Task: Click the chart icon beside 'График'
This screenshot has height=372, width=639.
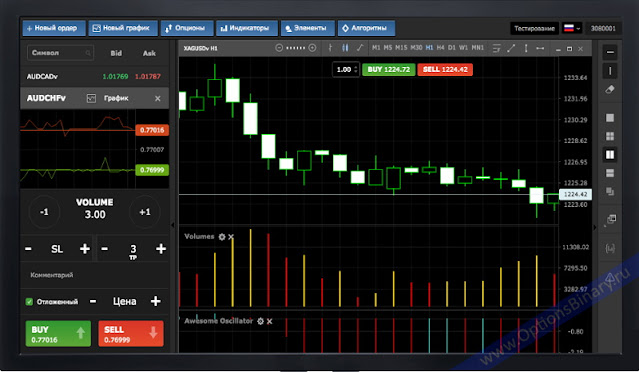Action: [91, 98]
